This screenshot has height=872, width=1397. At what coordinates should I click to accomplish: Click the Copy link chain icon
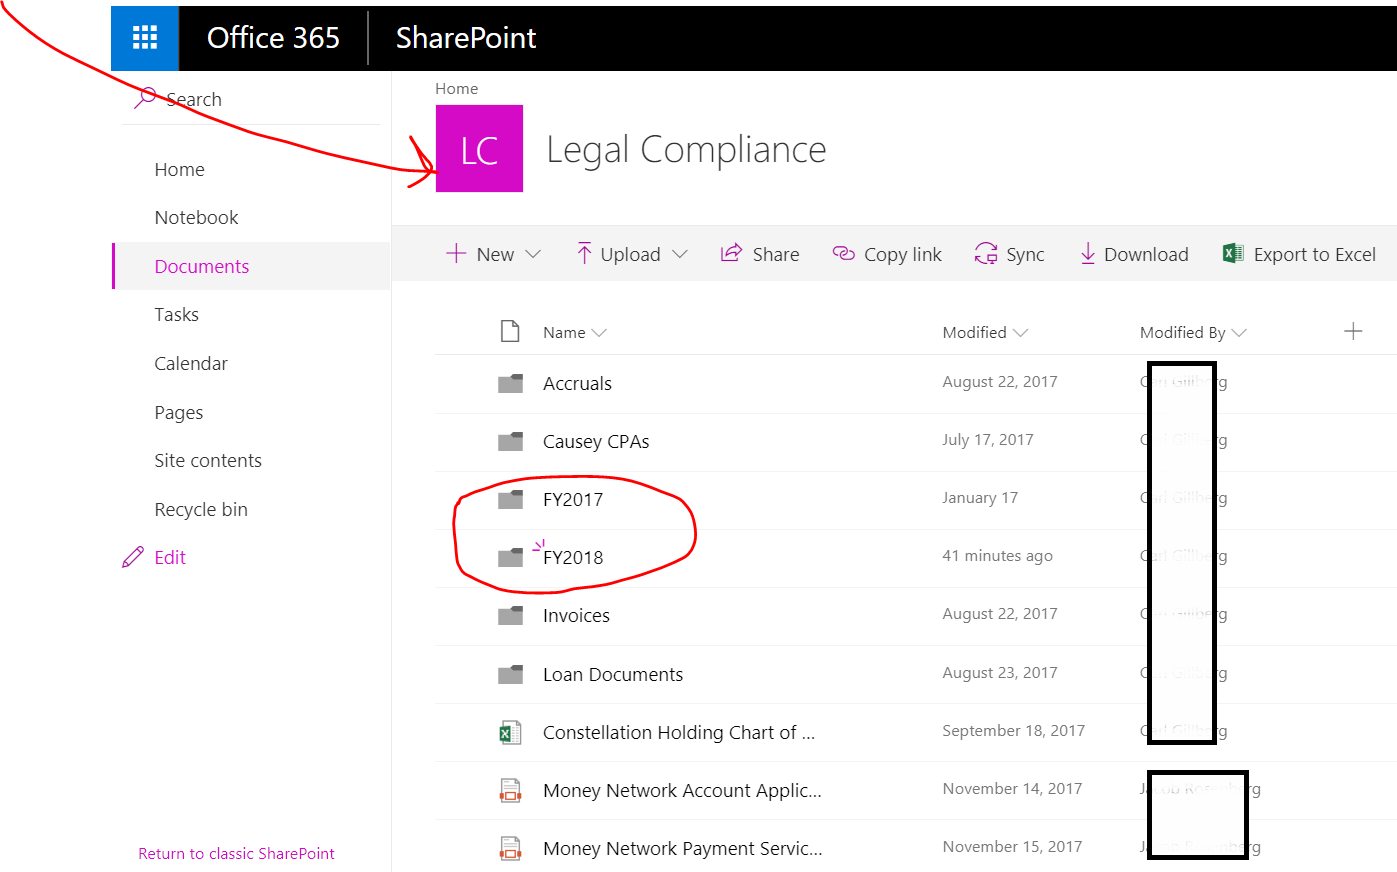pyautogui.click(x=844, y=254)
